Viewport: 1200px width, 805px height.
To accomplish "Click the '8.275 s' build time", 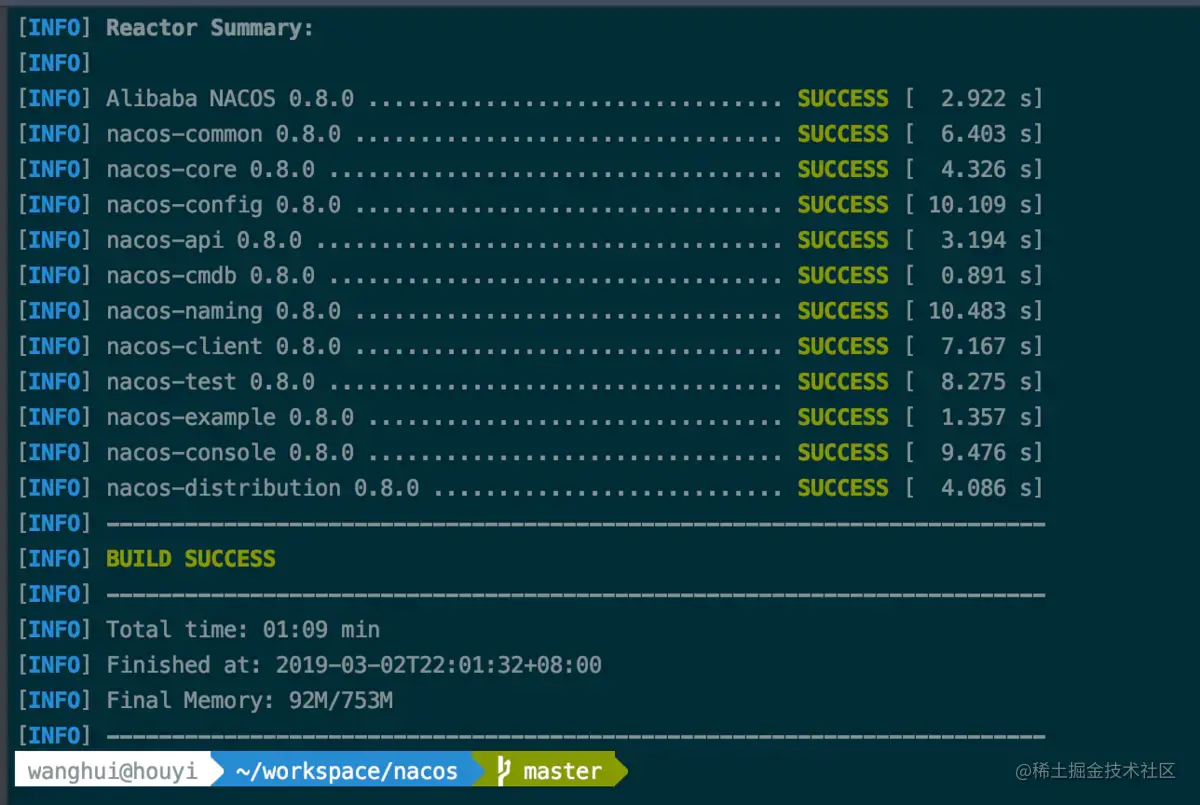I will (x=985, y=382).
